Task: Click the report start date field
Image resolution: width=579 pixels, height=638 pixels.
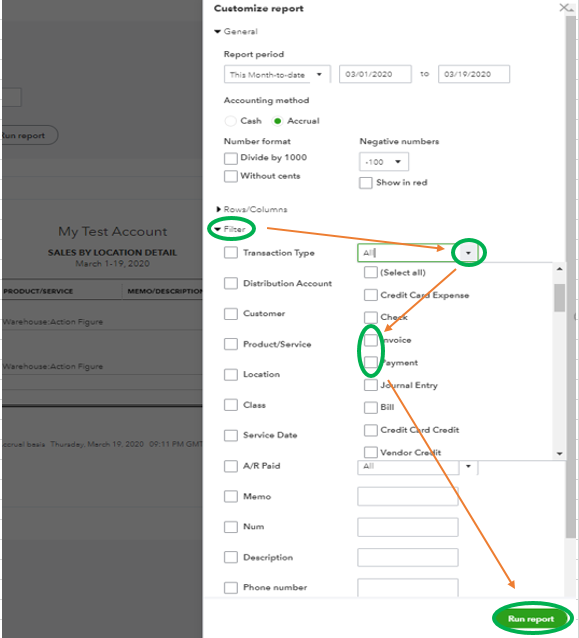Action: pyautogui.click(x=375, y=74)
